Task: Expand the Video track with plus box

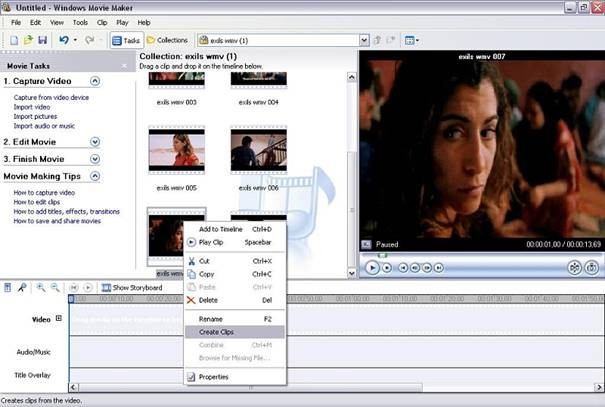Action: click(x=59, y=318)
